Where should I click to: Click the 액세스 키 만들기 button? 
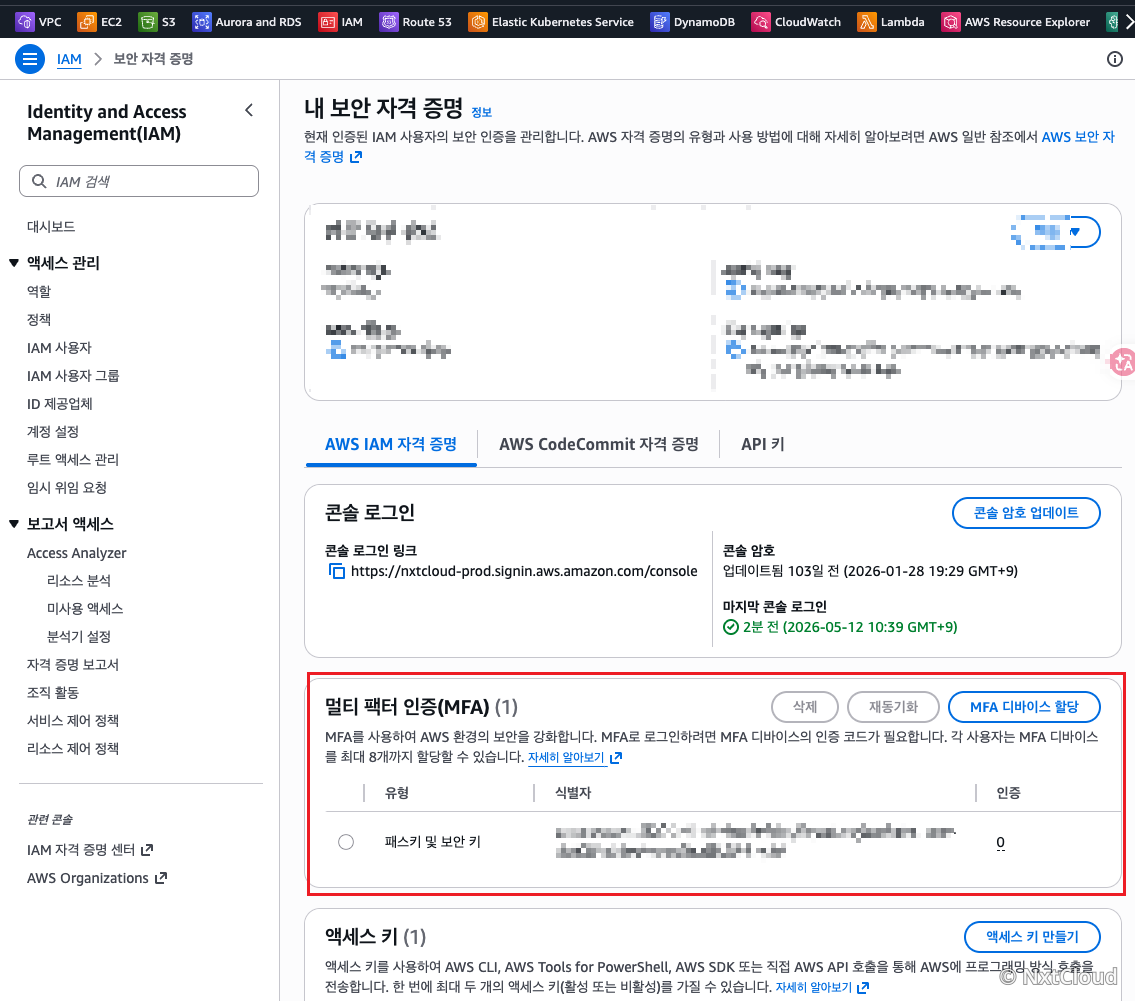pyautogui.click(x=1032, y=937)
